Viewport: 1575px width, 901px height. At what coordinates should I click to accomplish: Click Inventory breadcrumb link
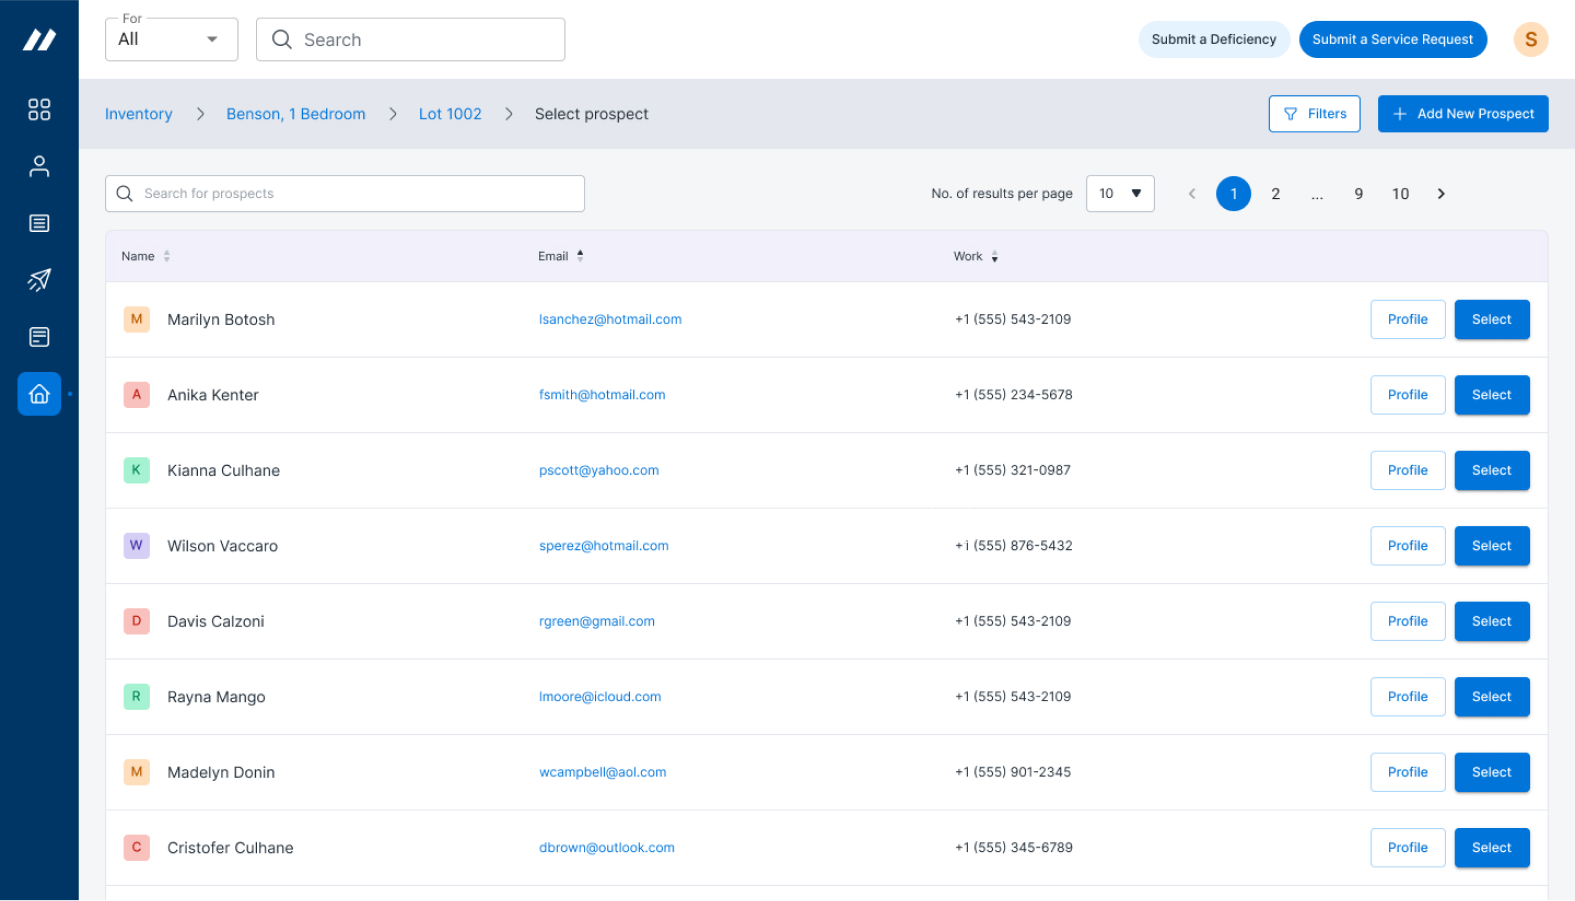(x=139, y=114)
